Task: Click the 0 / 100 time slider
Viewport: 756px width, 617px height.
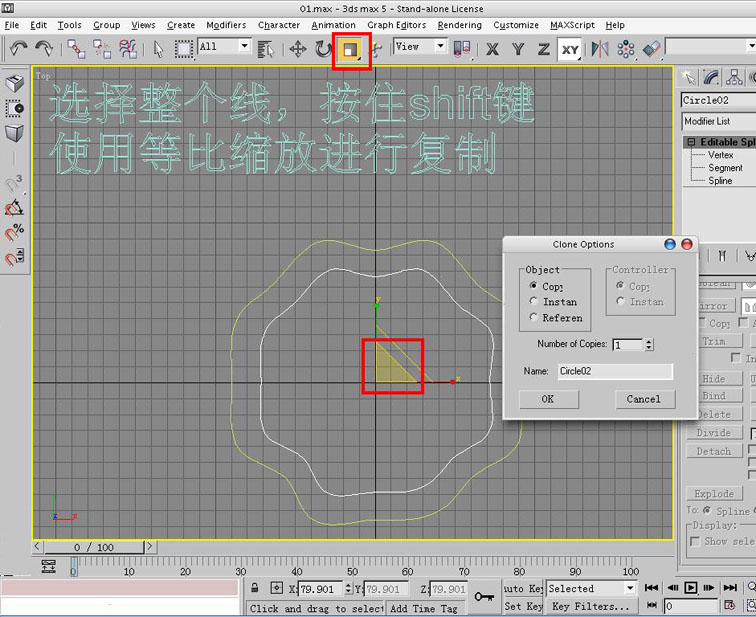Action: [94, 547]
